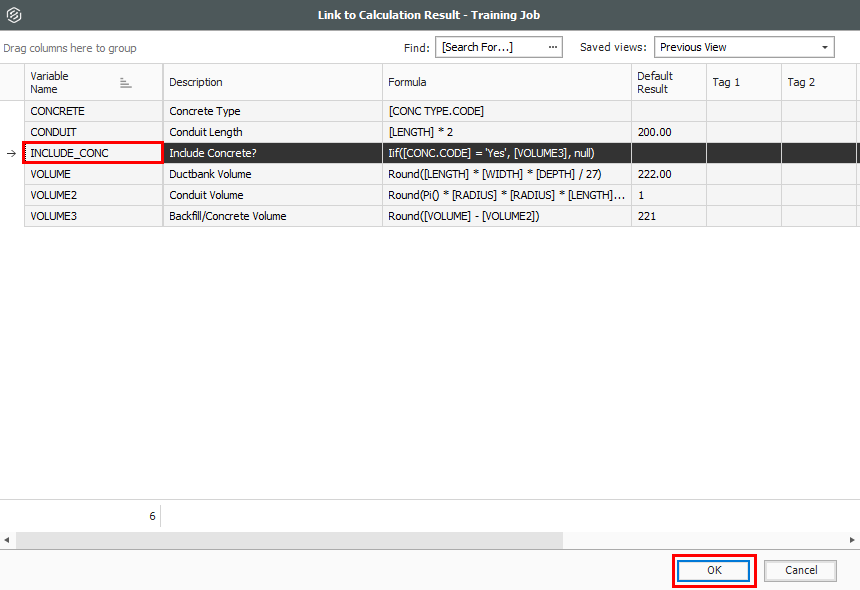Screen dimensions: 860x590
Task: Click the row indicator arrow beside INCLUDE_CONC
Action: [12, 153]
